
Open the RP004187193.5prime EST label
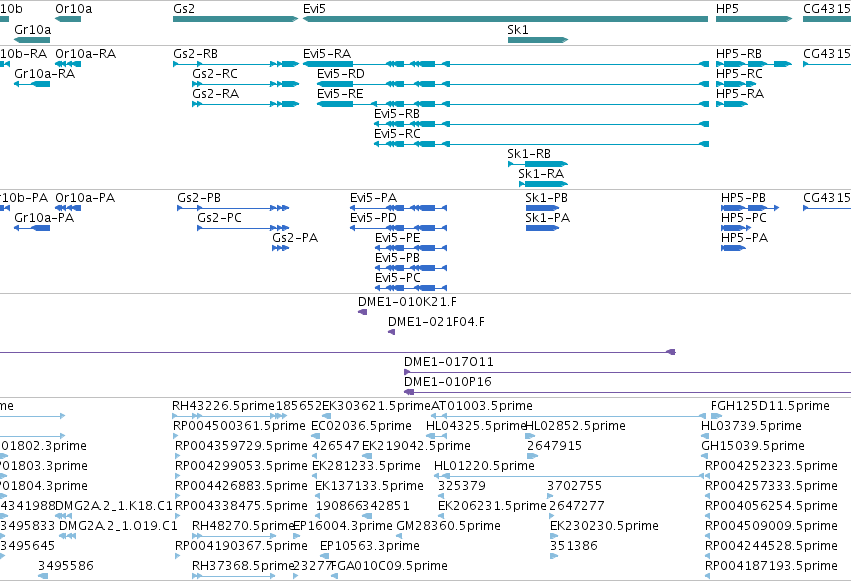pos(771,566)
